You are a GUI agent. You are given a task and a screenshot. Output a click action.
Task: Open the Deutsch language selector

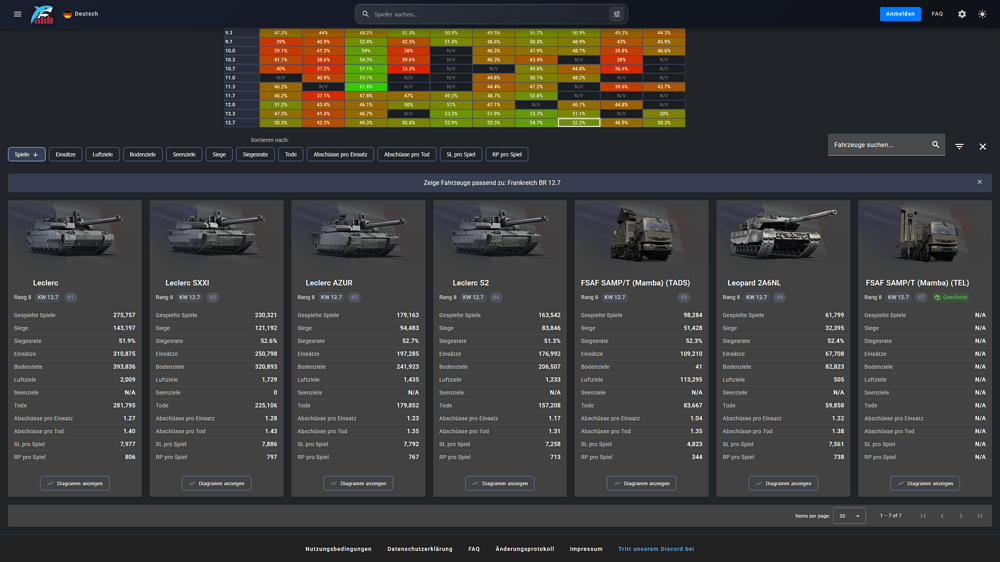click(81, 14)
